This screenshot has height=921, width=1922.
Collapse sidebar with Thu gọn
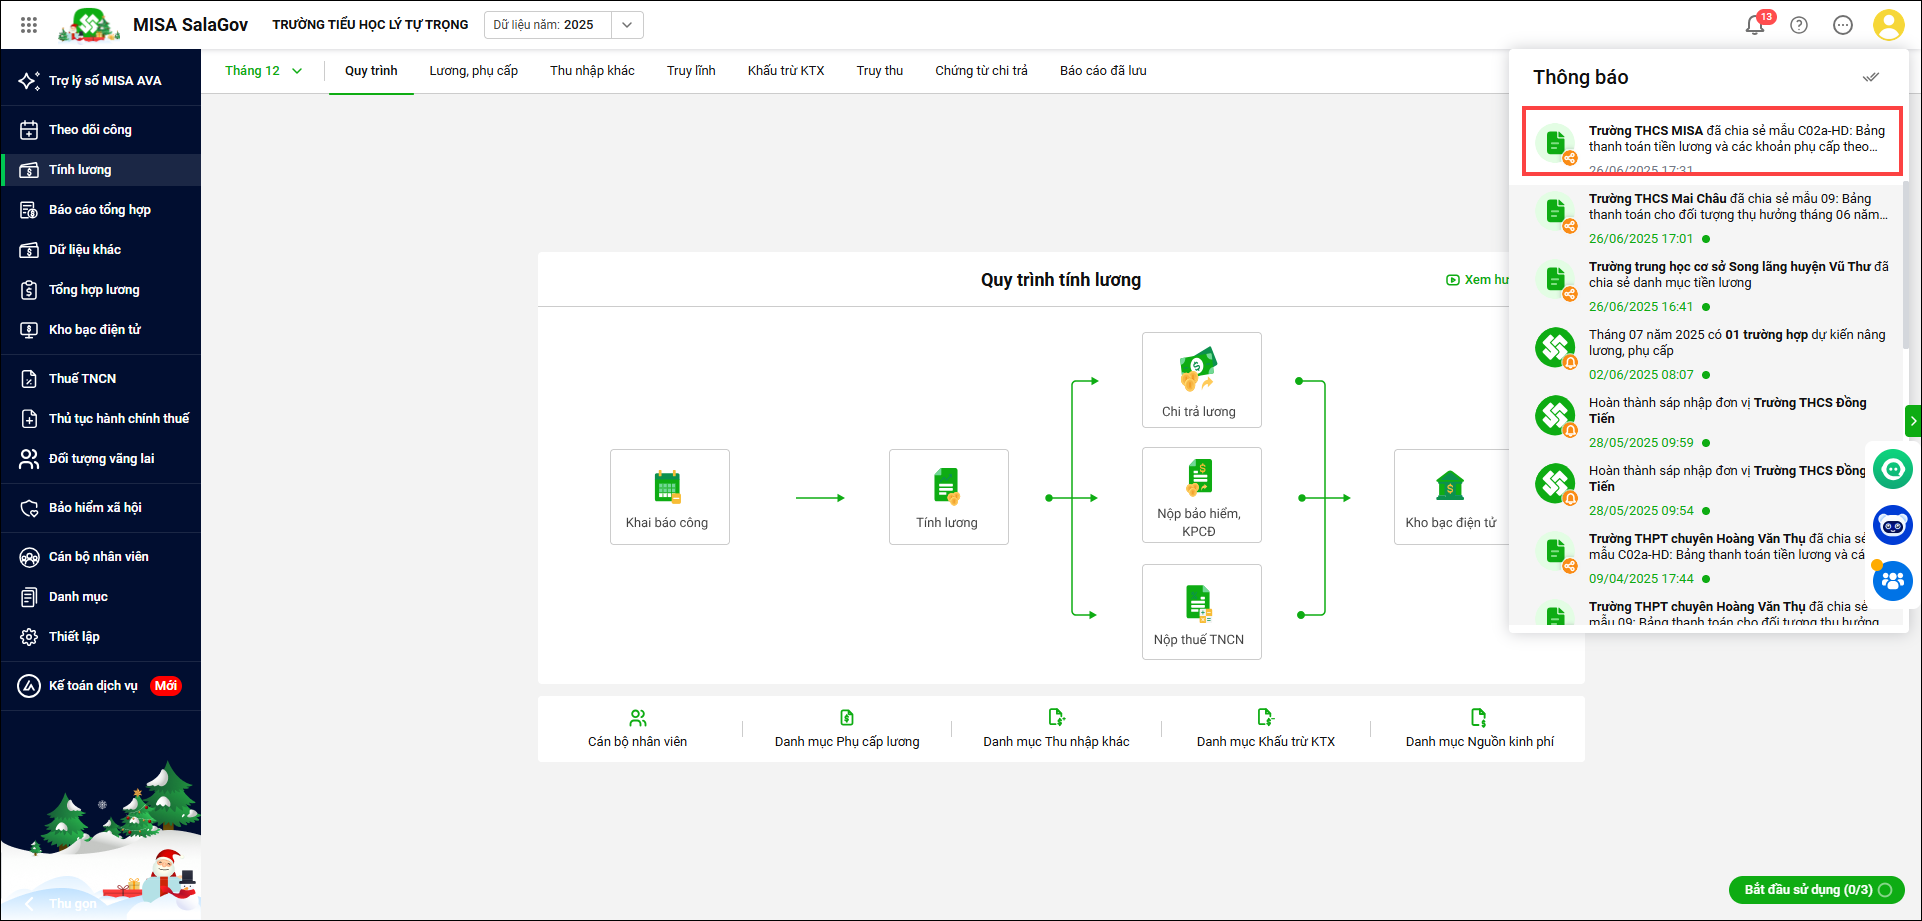(60, 903)
